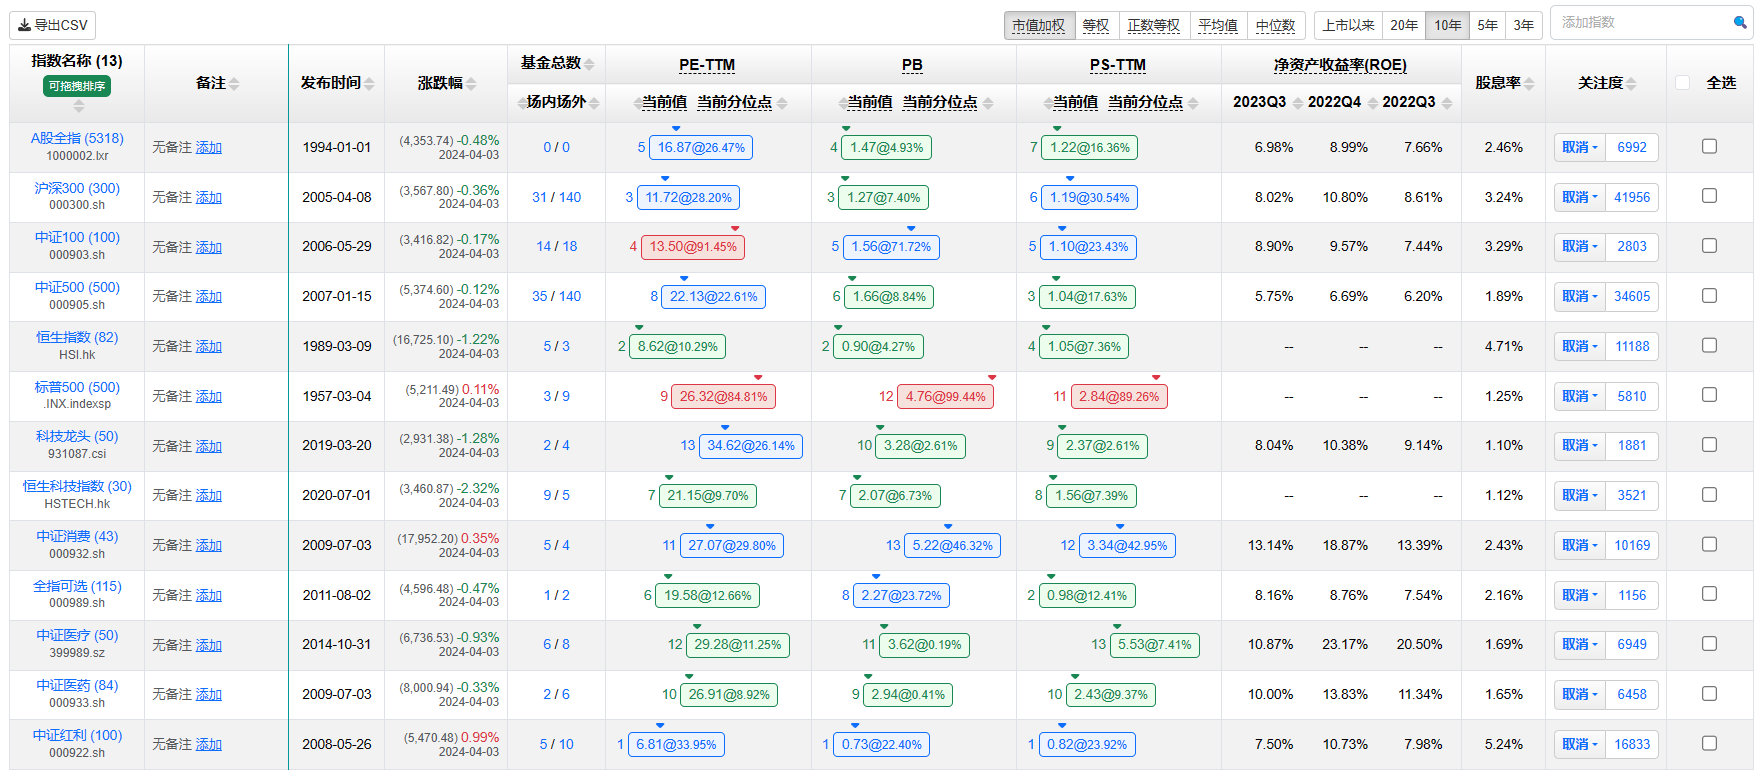
Task: Tick checkbox for 标普500 row
Action: 1709,395
